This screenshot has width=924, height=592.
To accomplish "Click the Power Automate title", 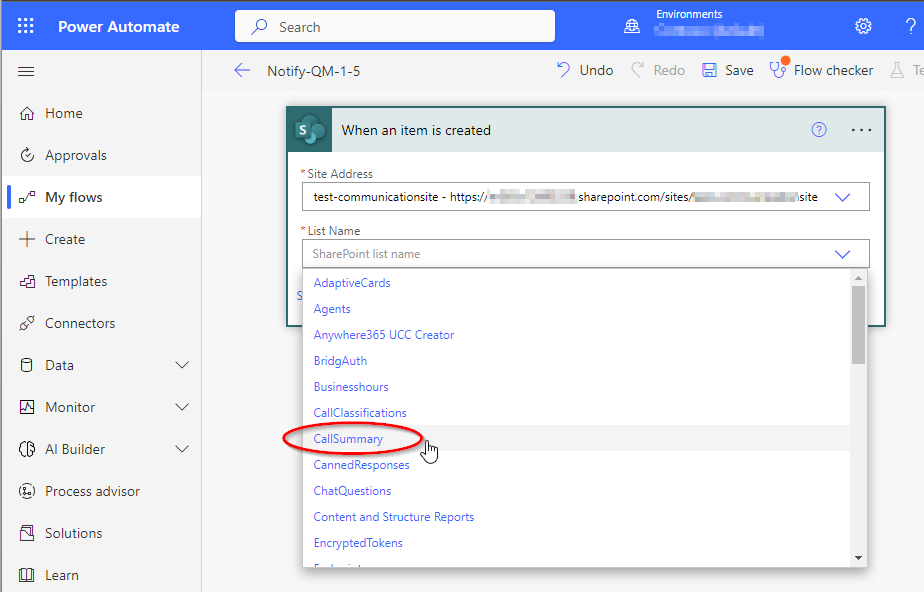I will [118, 27].
